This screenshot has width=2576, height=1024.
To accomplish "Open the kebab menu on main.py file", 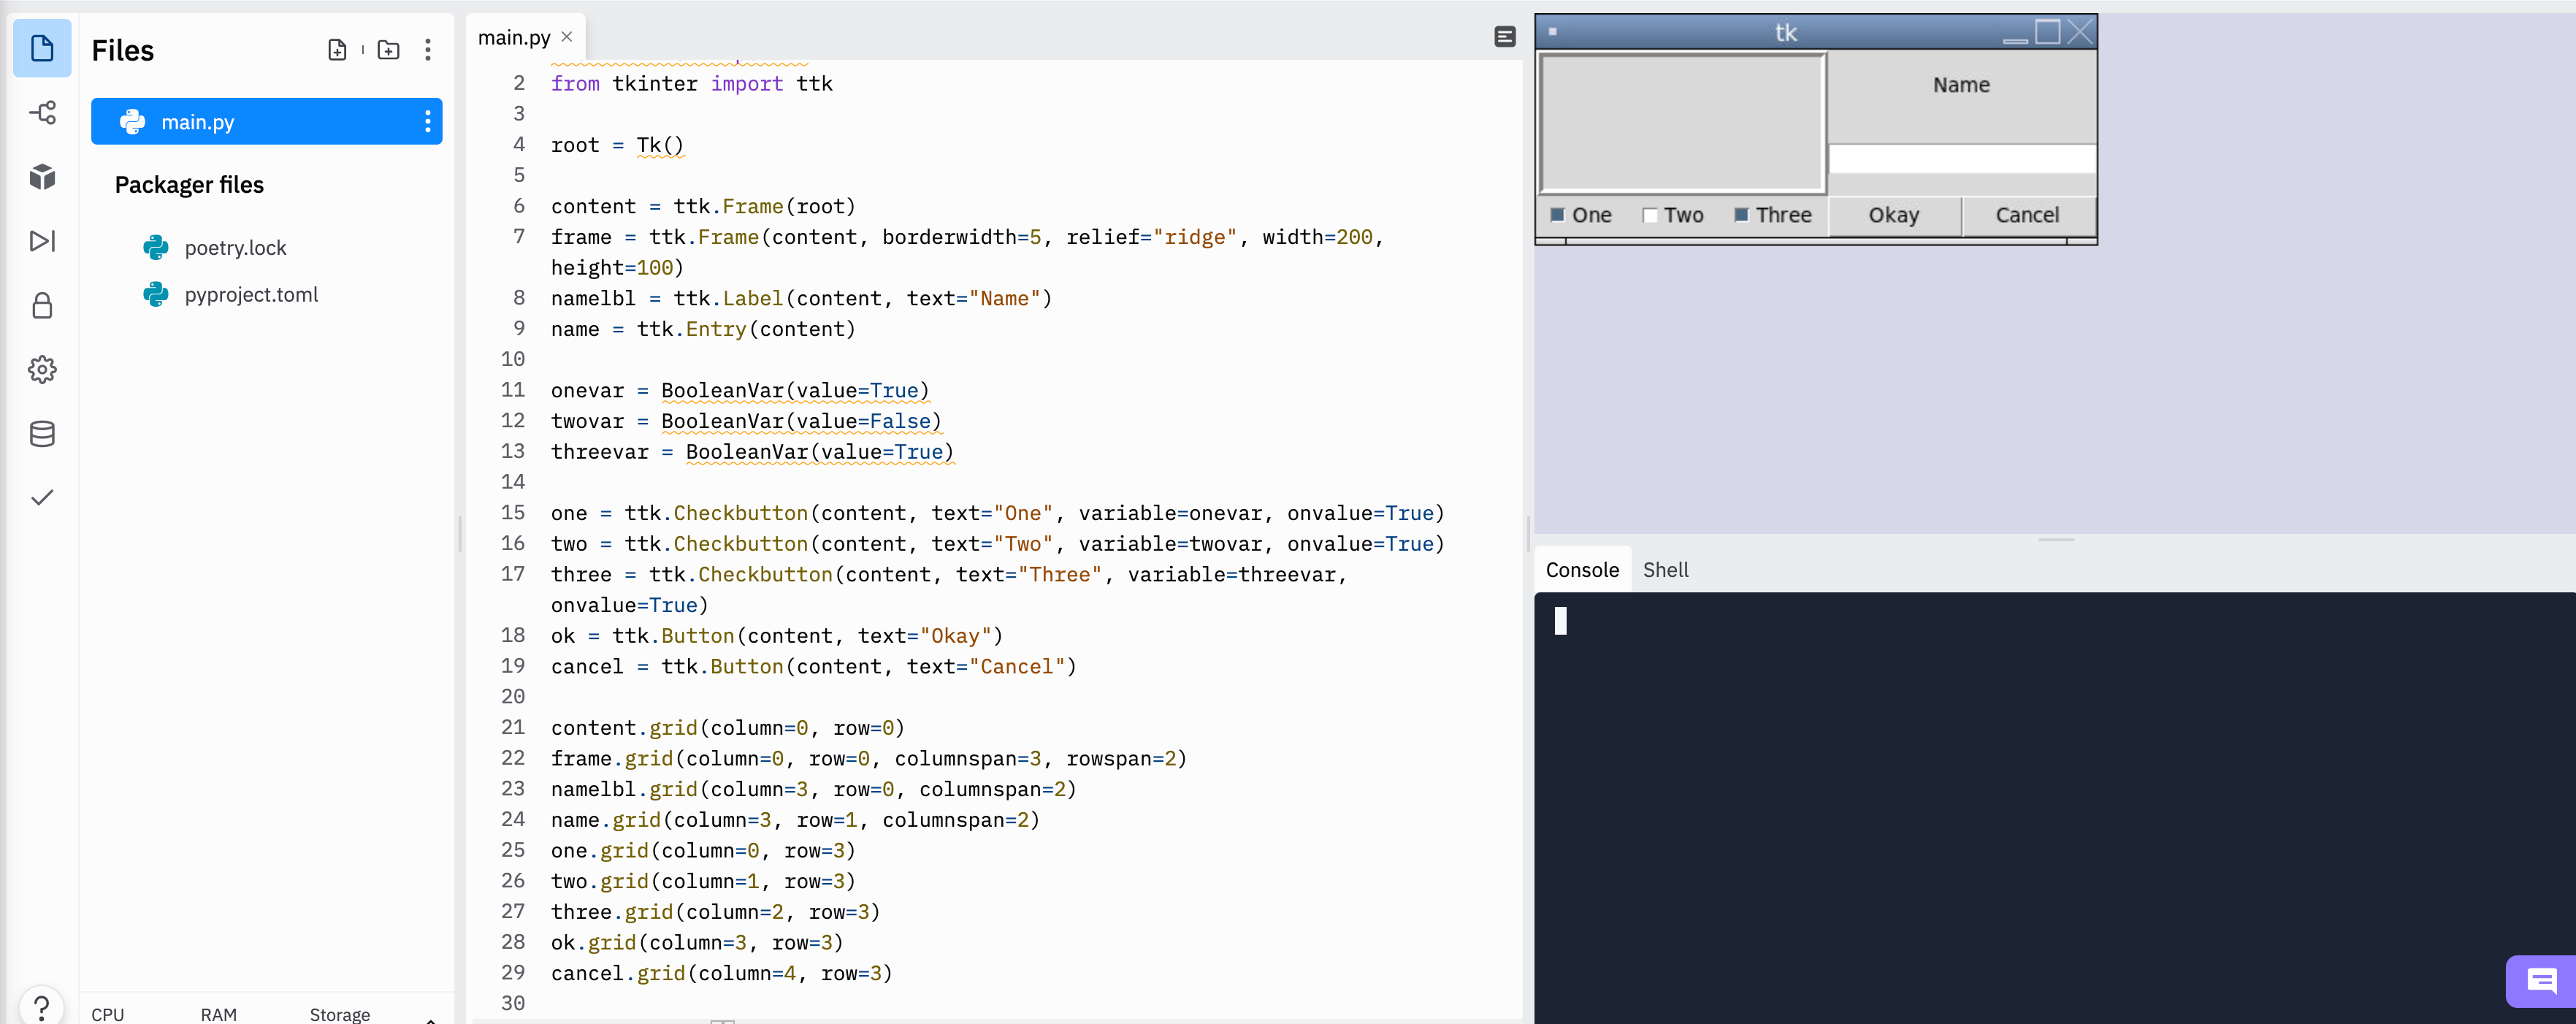I will tap(428, 121).
